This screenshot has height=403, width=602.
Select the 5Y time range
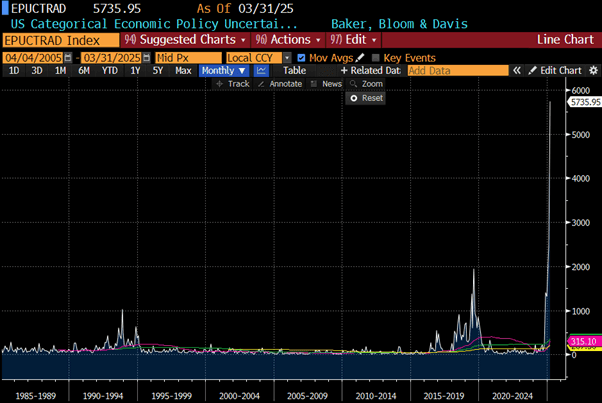point(156,71)
